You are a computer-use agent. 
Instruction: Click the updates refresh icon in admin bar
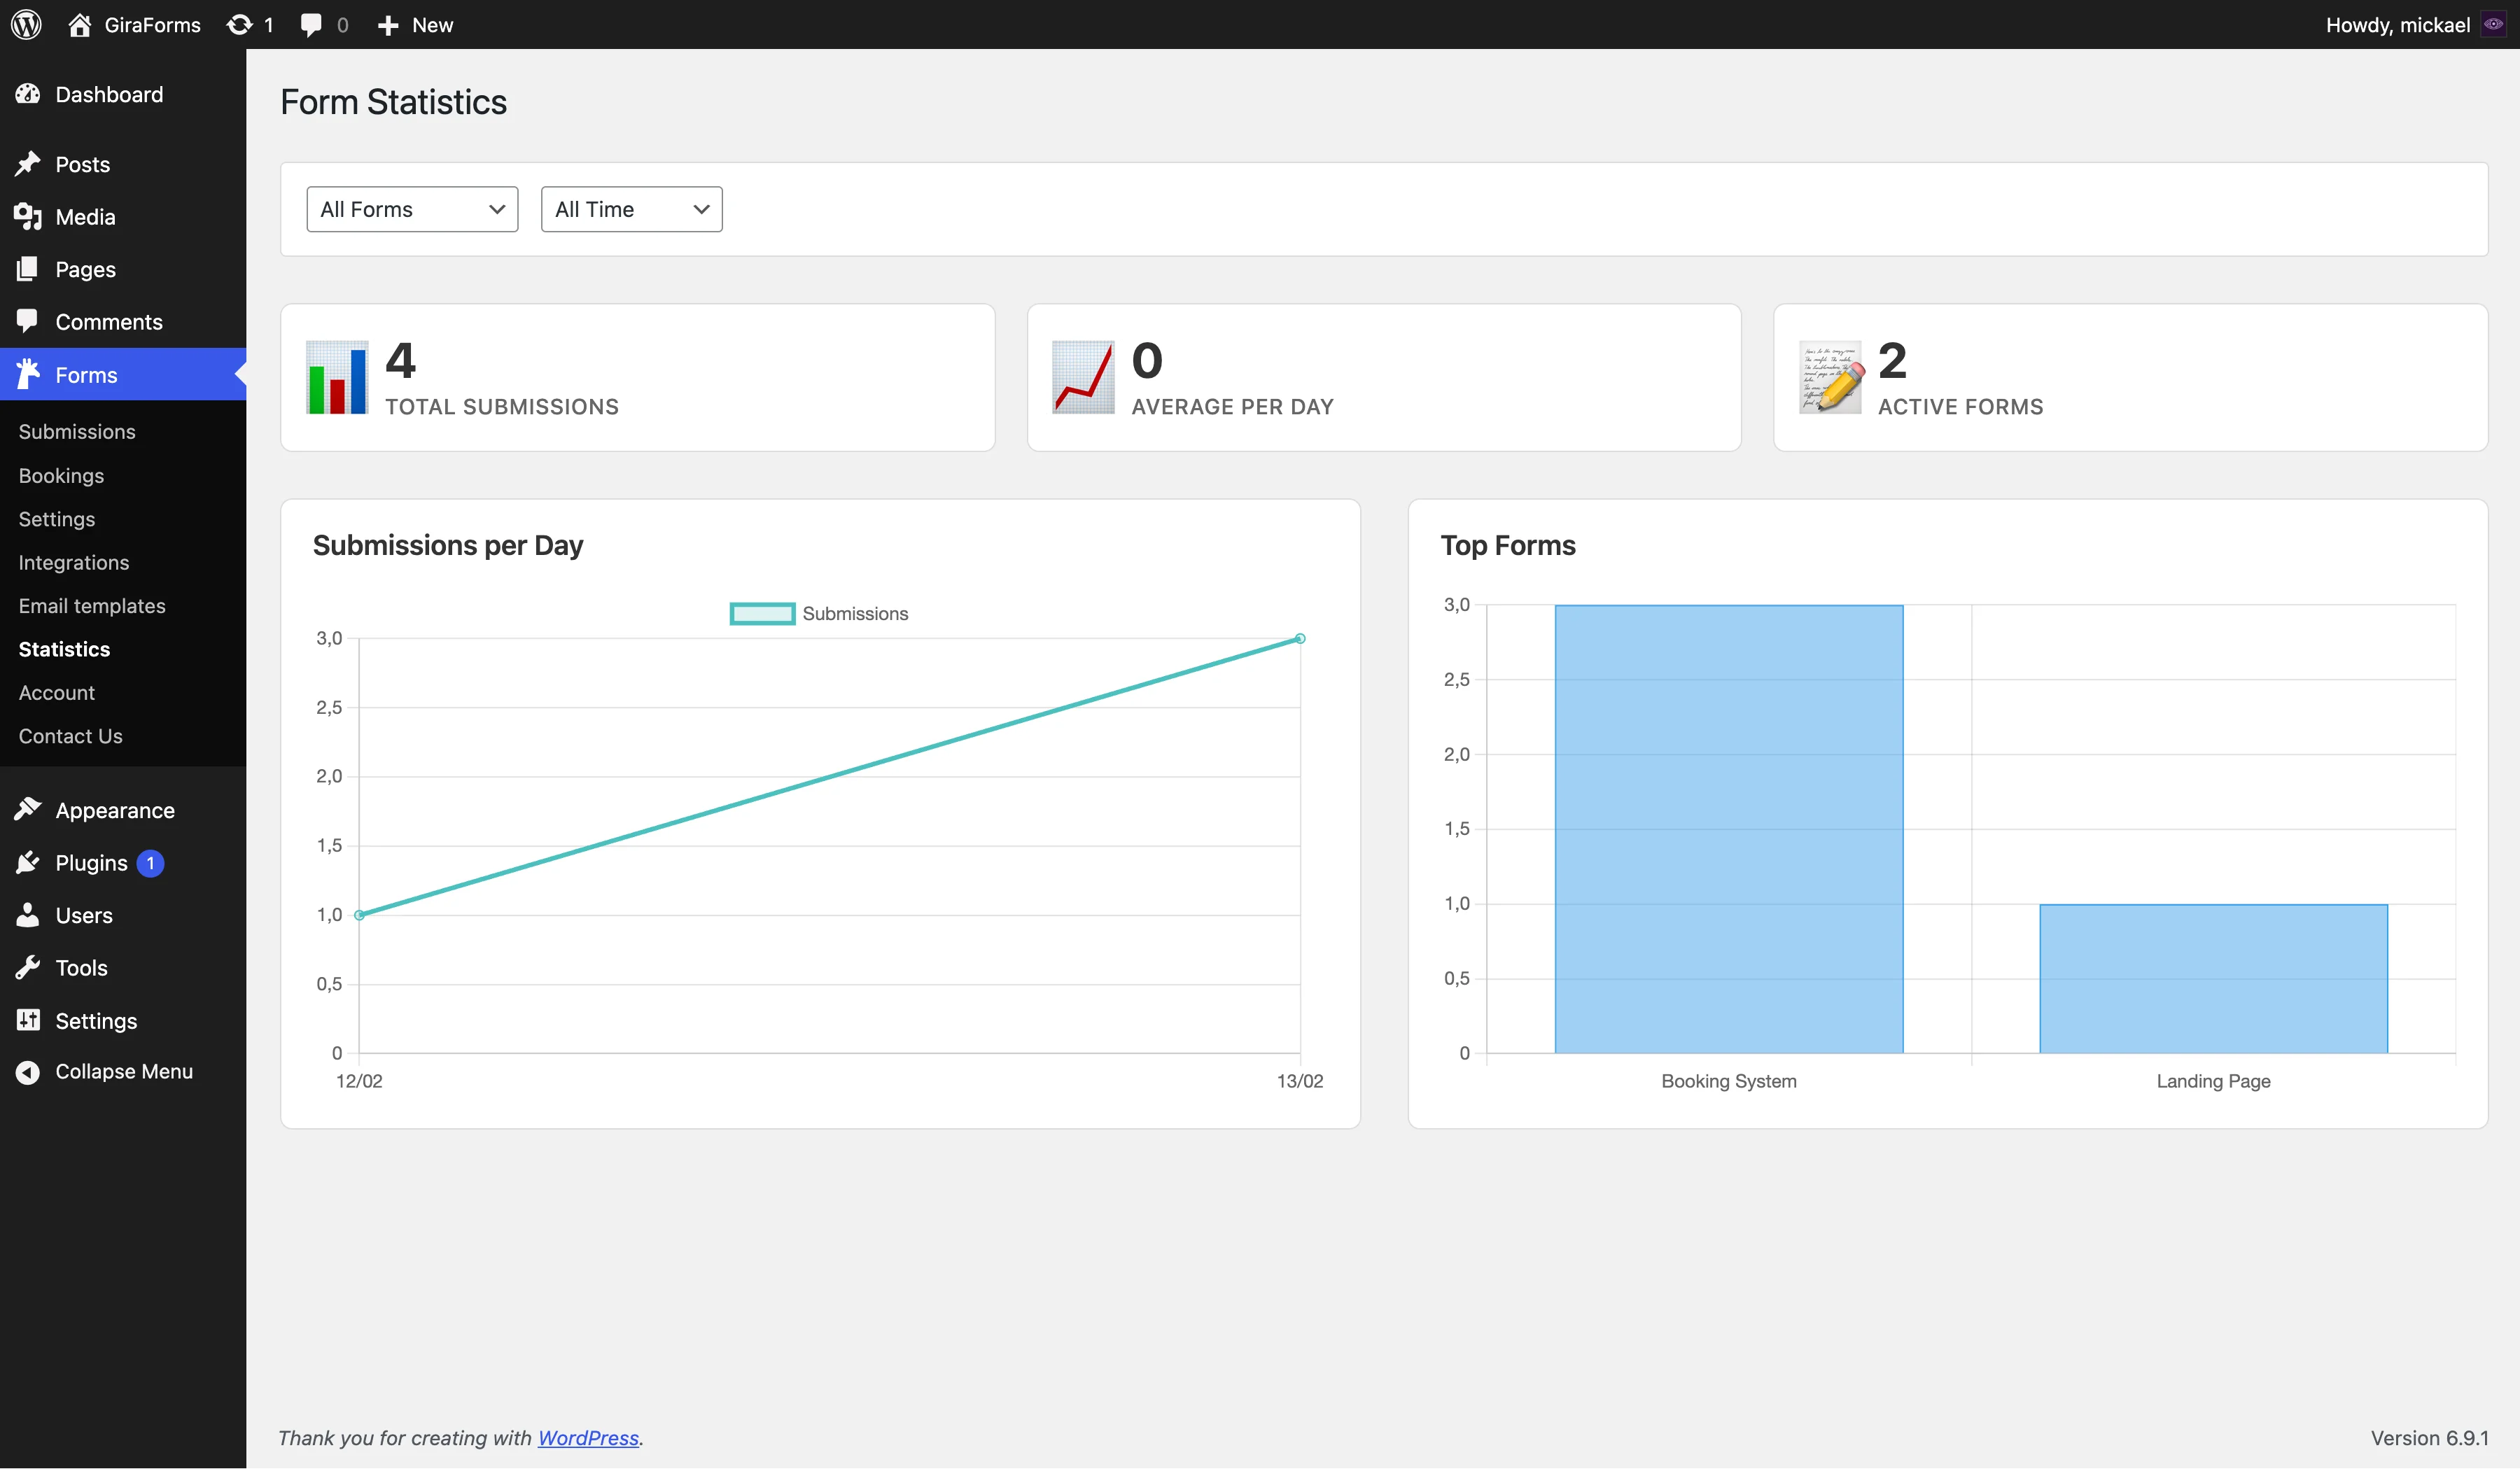(239, 24)
